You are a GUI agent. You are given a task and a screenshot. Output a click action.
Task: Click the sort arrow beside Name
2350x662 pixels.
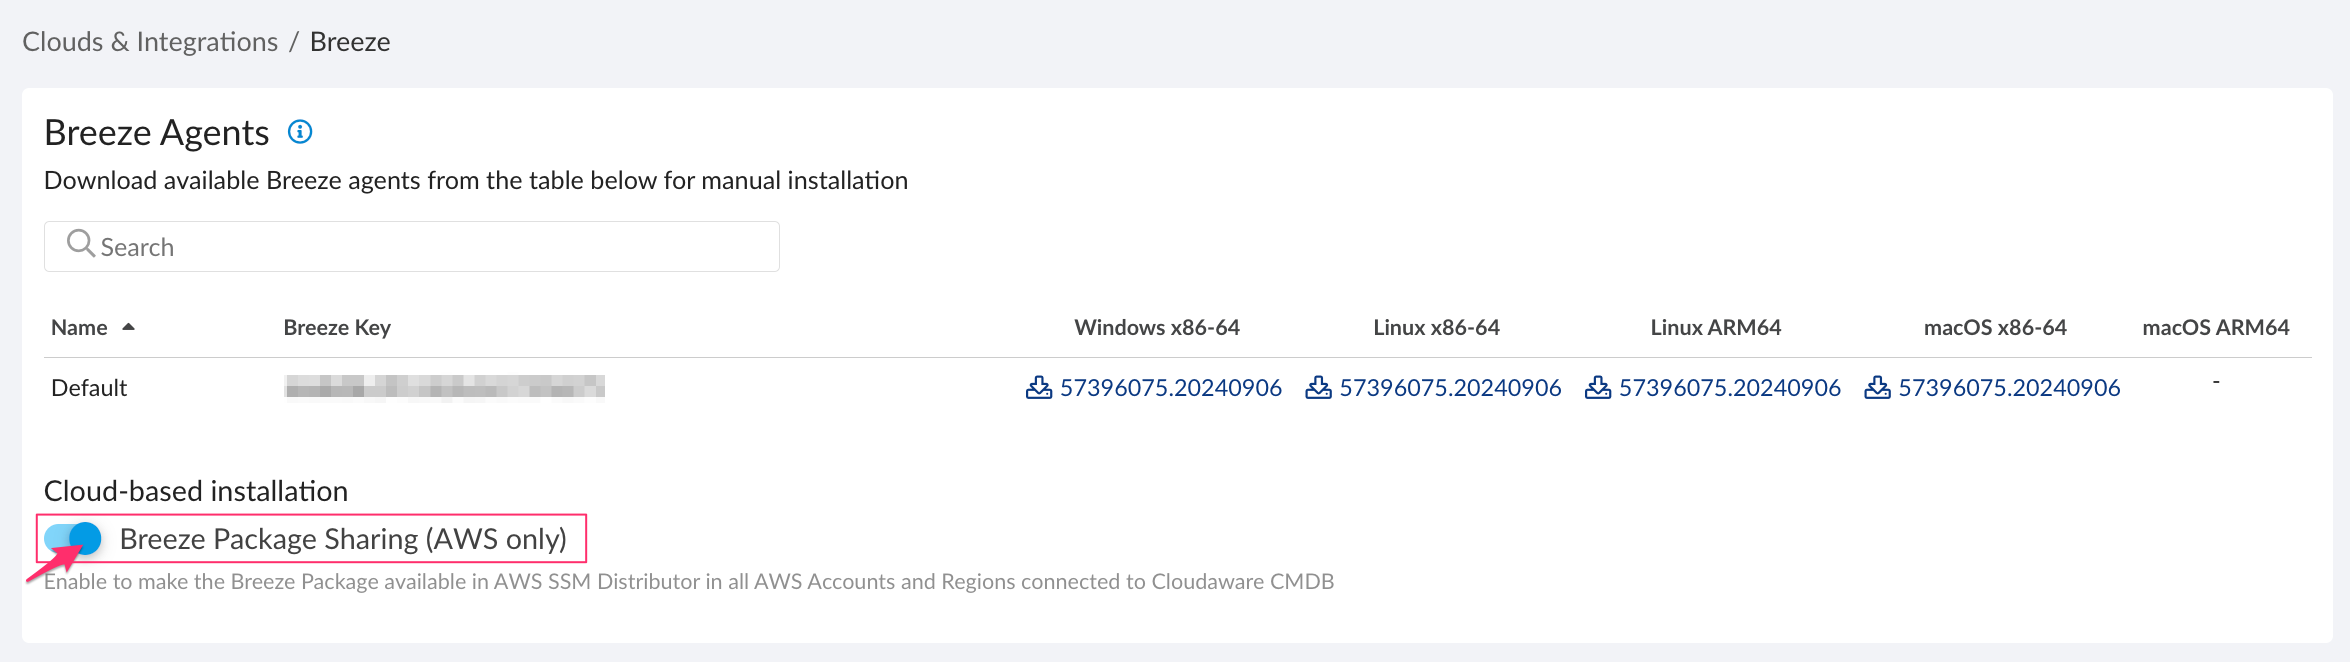129,326
